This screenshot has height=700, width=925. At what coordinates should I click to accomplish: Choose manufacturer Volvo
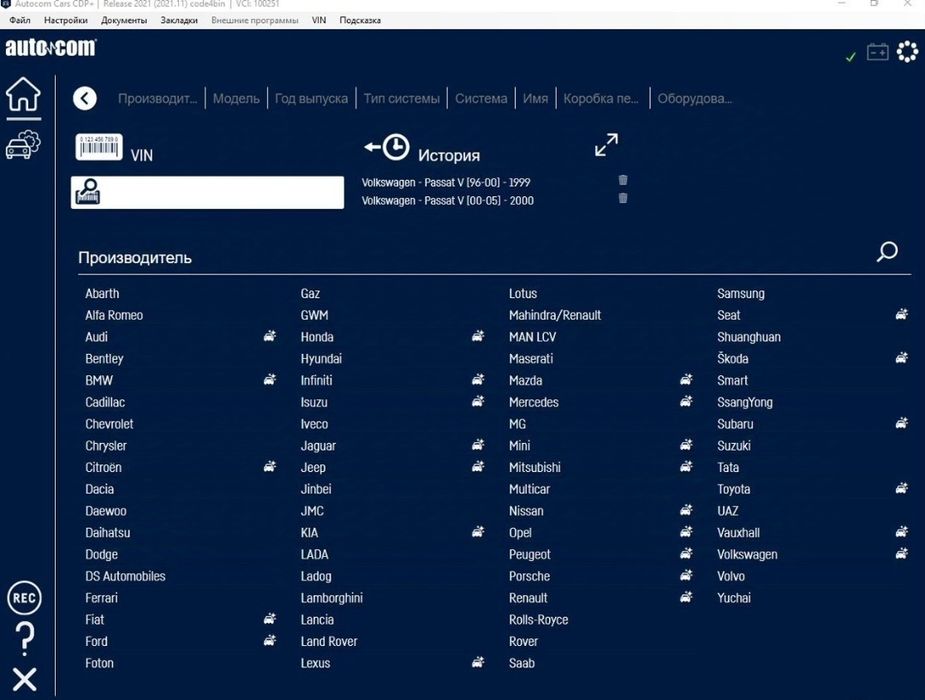tap(731, 576)
